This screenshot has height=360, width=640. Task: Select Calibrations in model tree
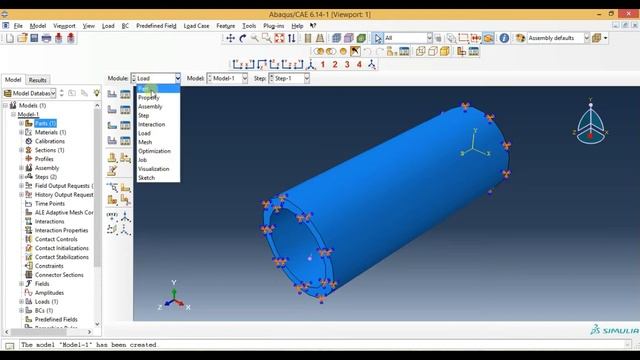point(50,141)
